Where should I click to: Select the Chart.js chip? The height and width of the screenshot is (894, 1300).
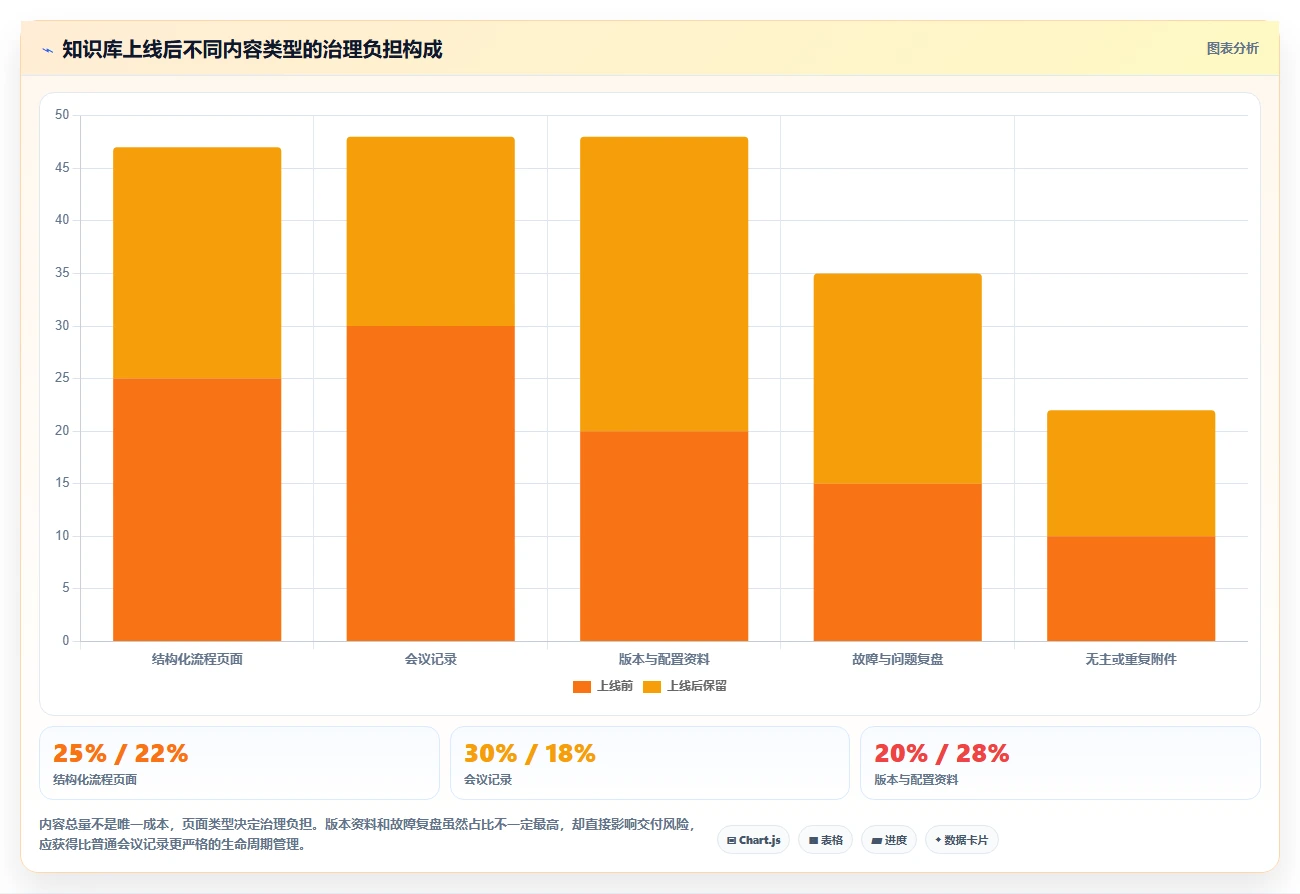click(x=753, y=840)
